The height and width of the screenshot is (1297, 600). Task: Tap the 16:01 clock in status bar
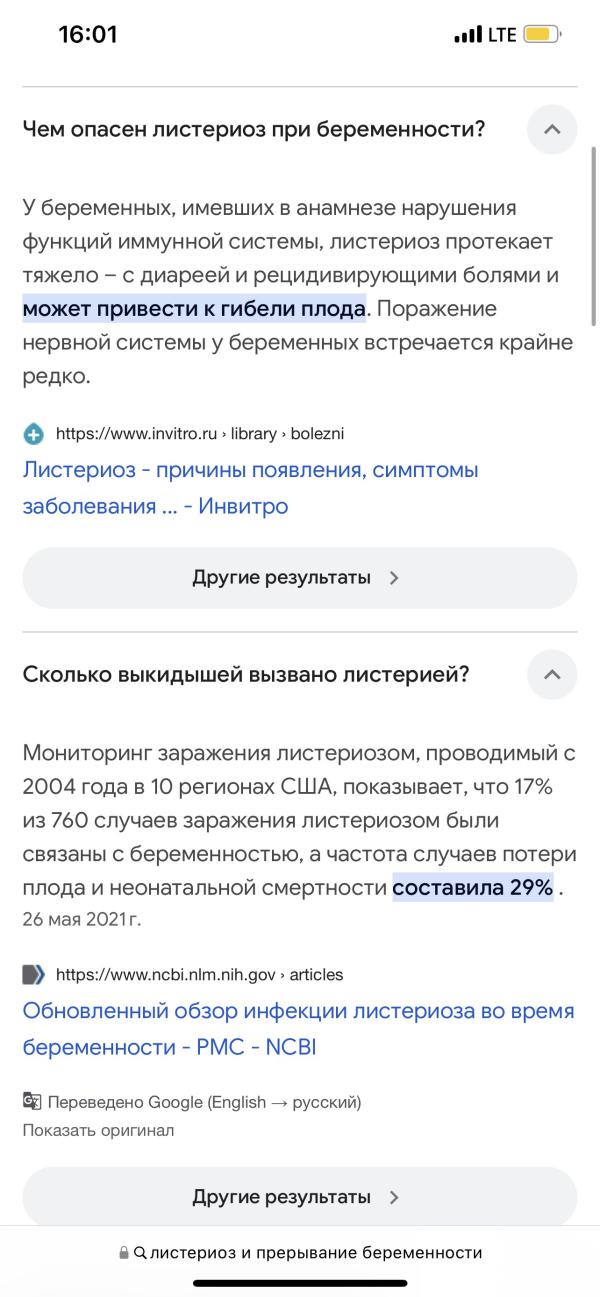coord(88,35)
